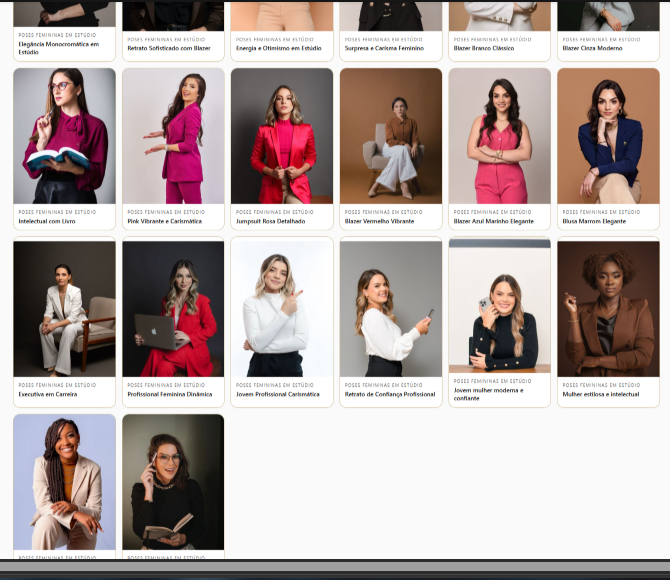
Task: Open the 'Blazer Branco Clássico' title
Action: click(484, 48)
